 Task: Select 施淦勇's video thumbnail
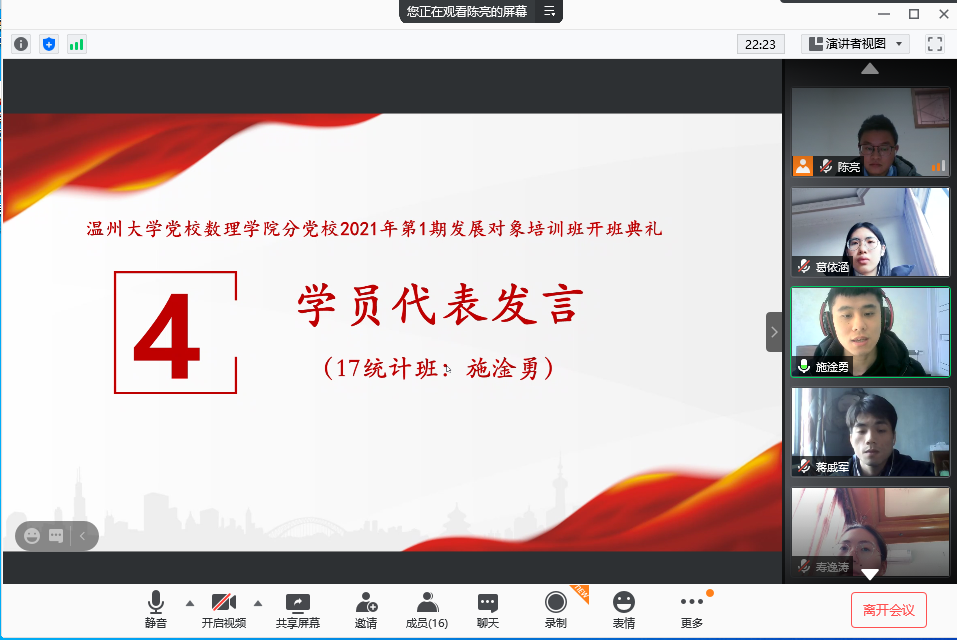(x=870, y=332)
